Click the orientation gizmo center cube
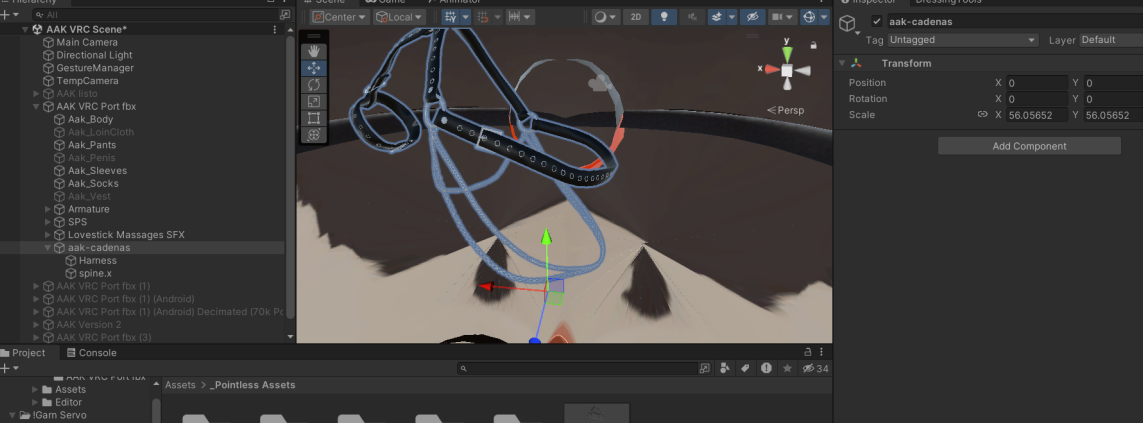Screen dimensions: 1143x423 [787, 70]
